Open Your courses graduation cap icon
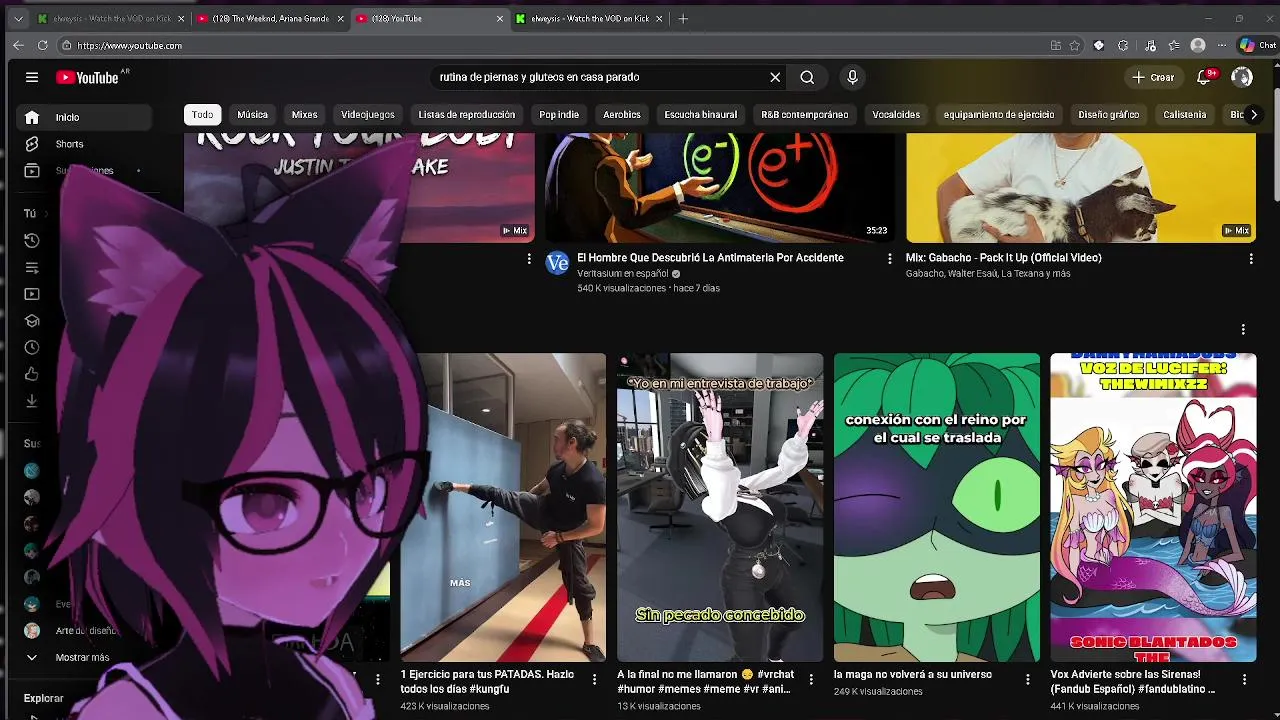1280x720 pixels. tap(32, 321)
